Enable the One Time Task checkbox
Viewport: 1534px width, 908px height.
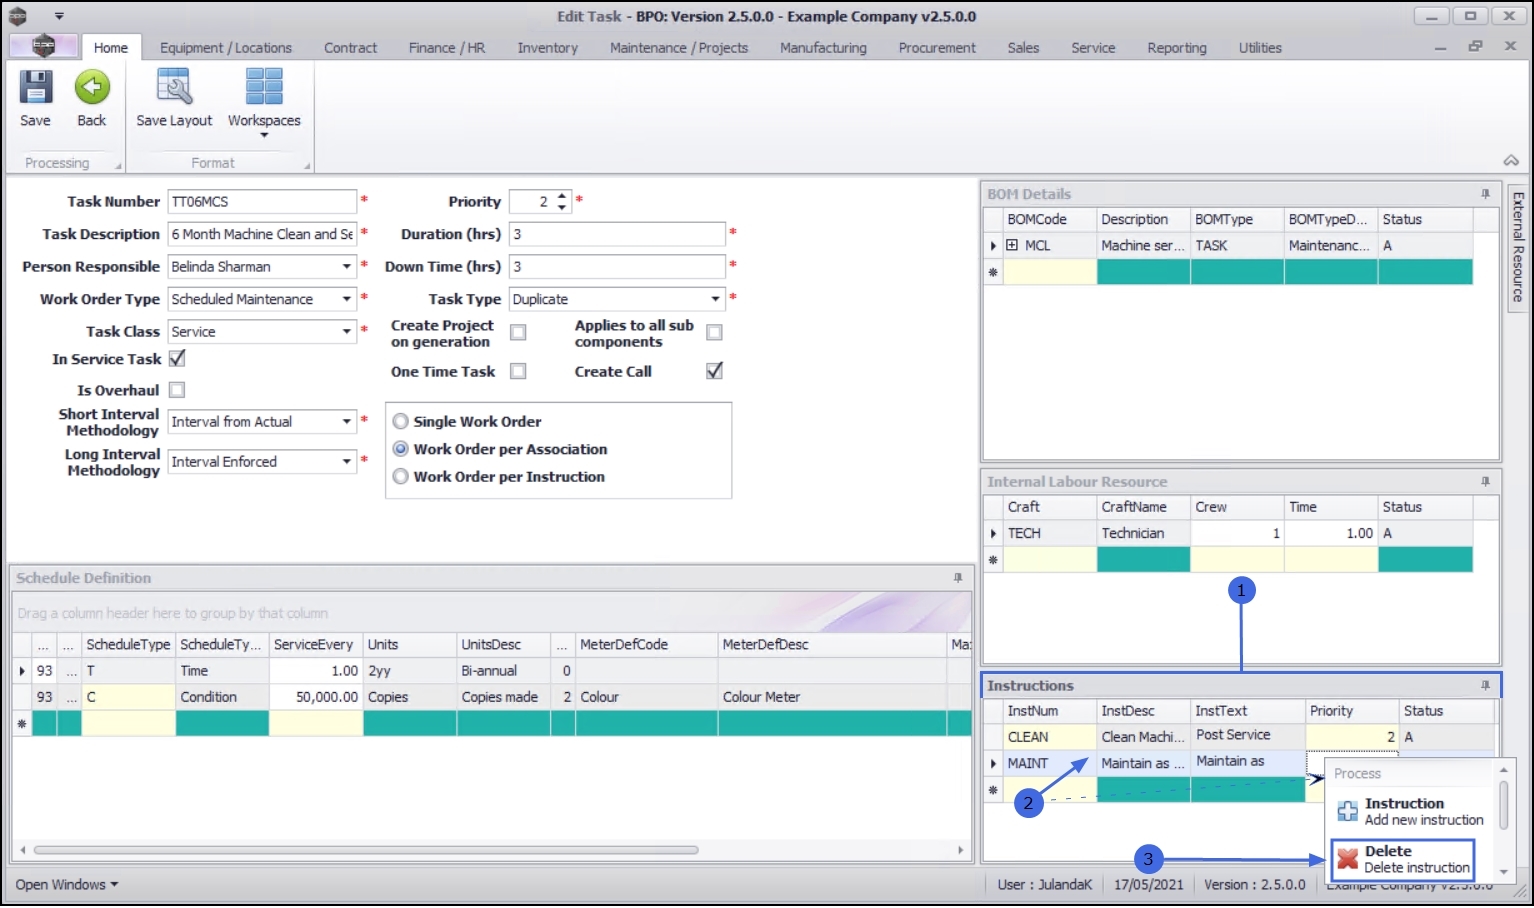click(518, 371)
